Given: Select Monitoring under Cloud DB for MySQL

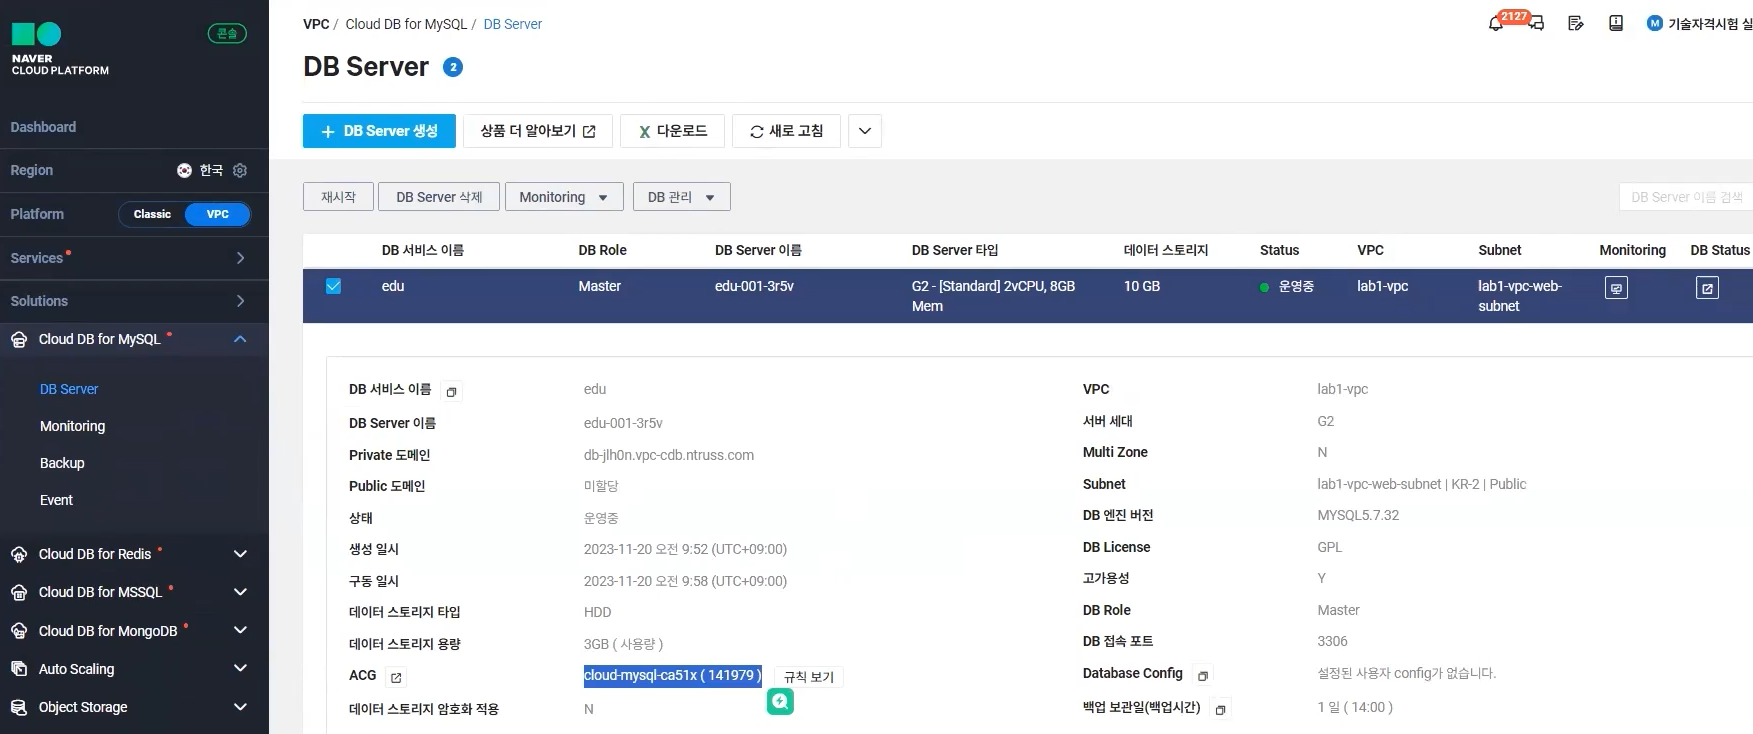Looking at the screenshot, I should coord(72,426).
